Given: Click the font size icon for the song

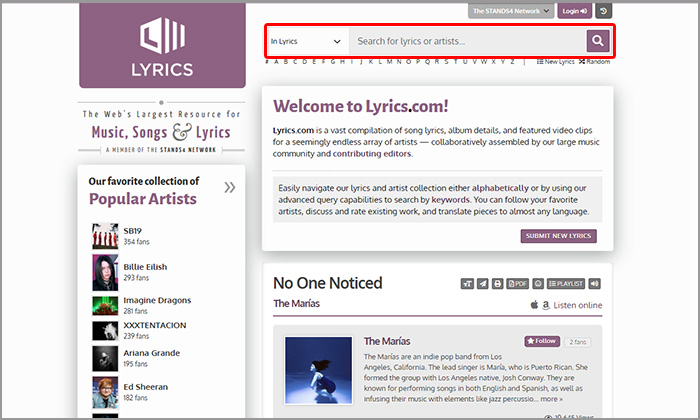Looking at the screenshot, I should pos(467,284).
